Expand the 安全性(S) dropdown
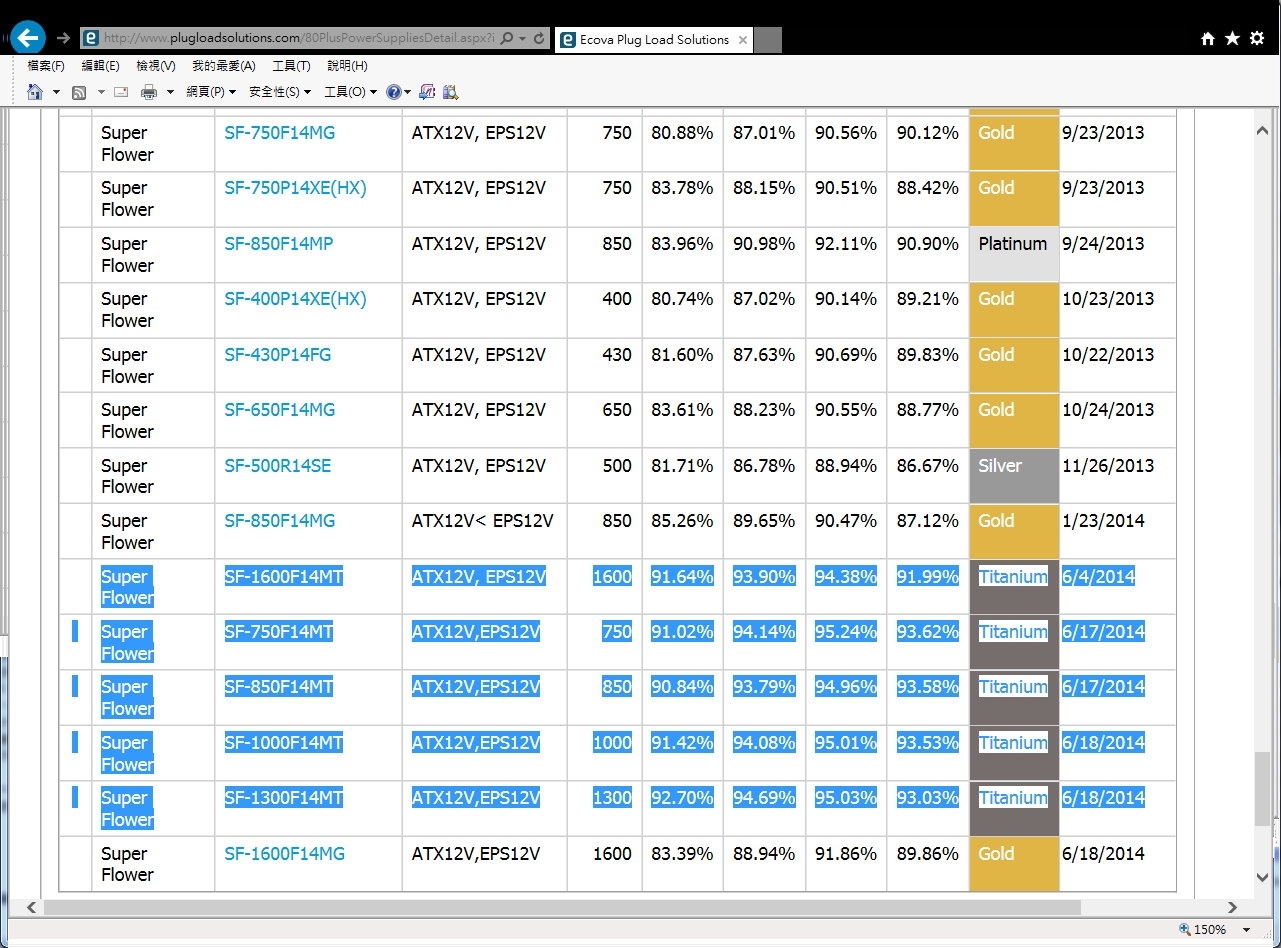This screenshot has height=948, width=1281. pos(280,92)
